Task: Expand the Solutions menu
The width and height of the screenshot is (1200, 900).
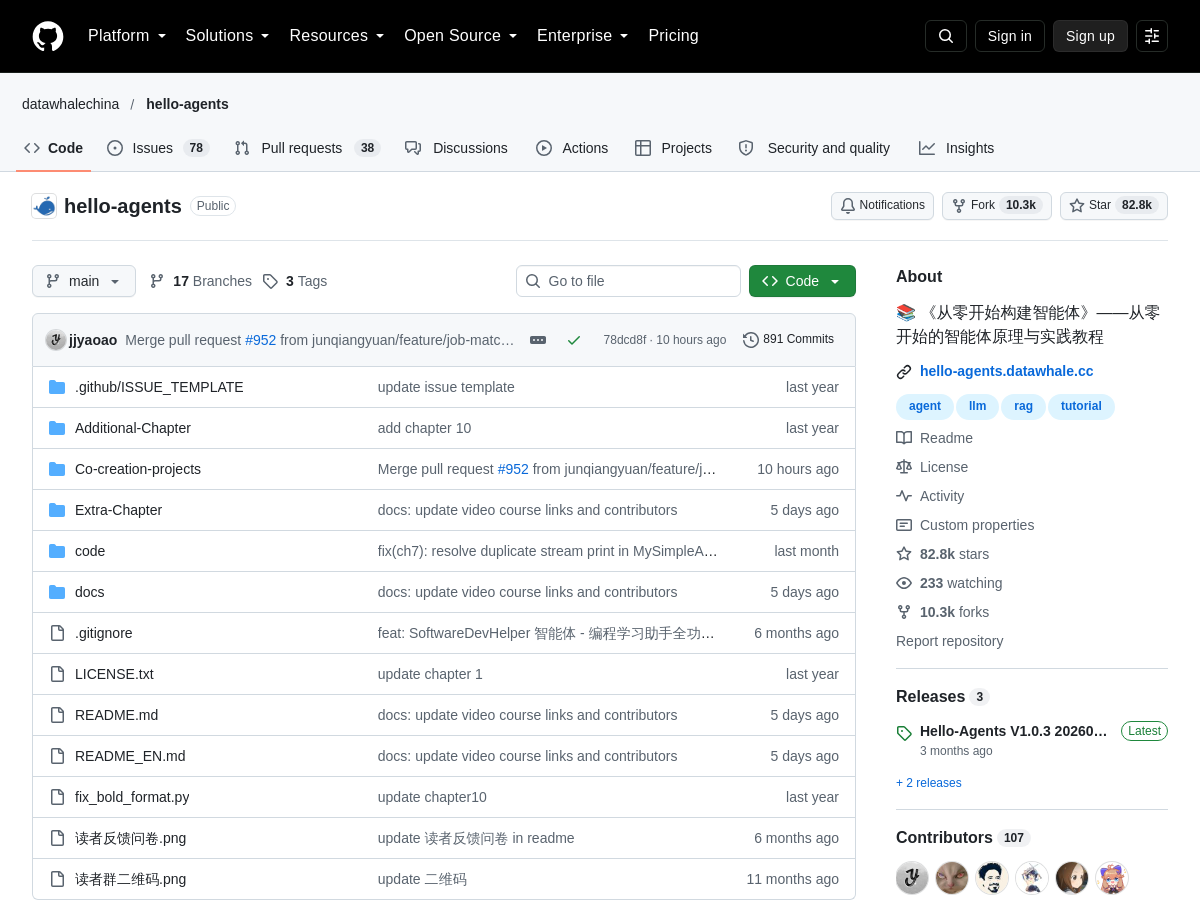Action: click(228, 36)
